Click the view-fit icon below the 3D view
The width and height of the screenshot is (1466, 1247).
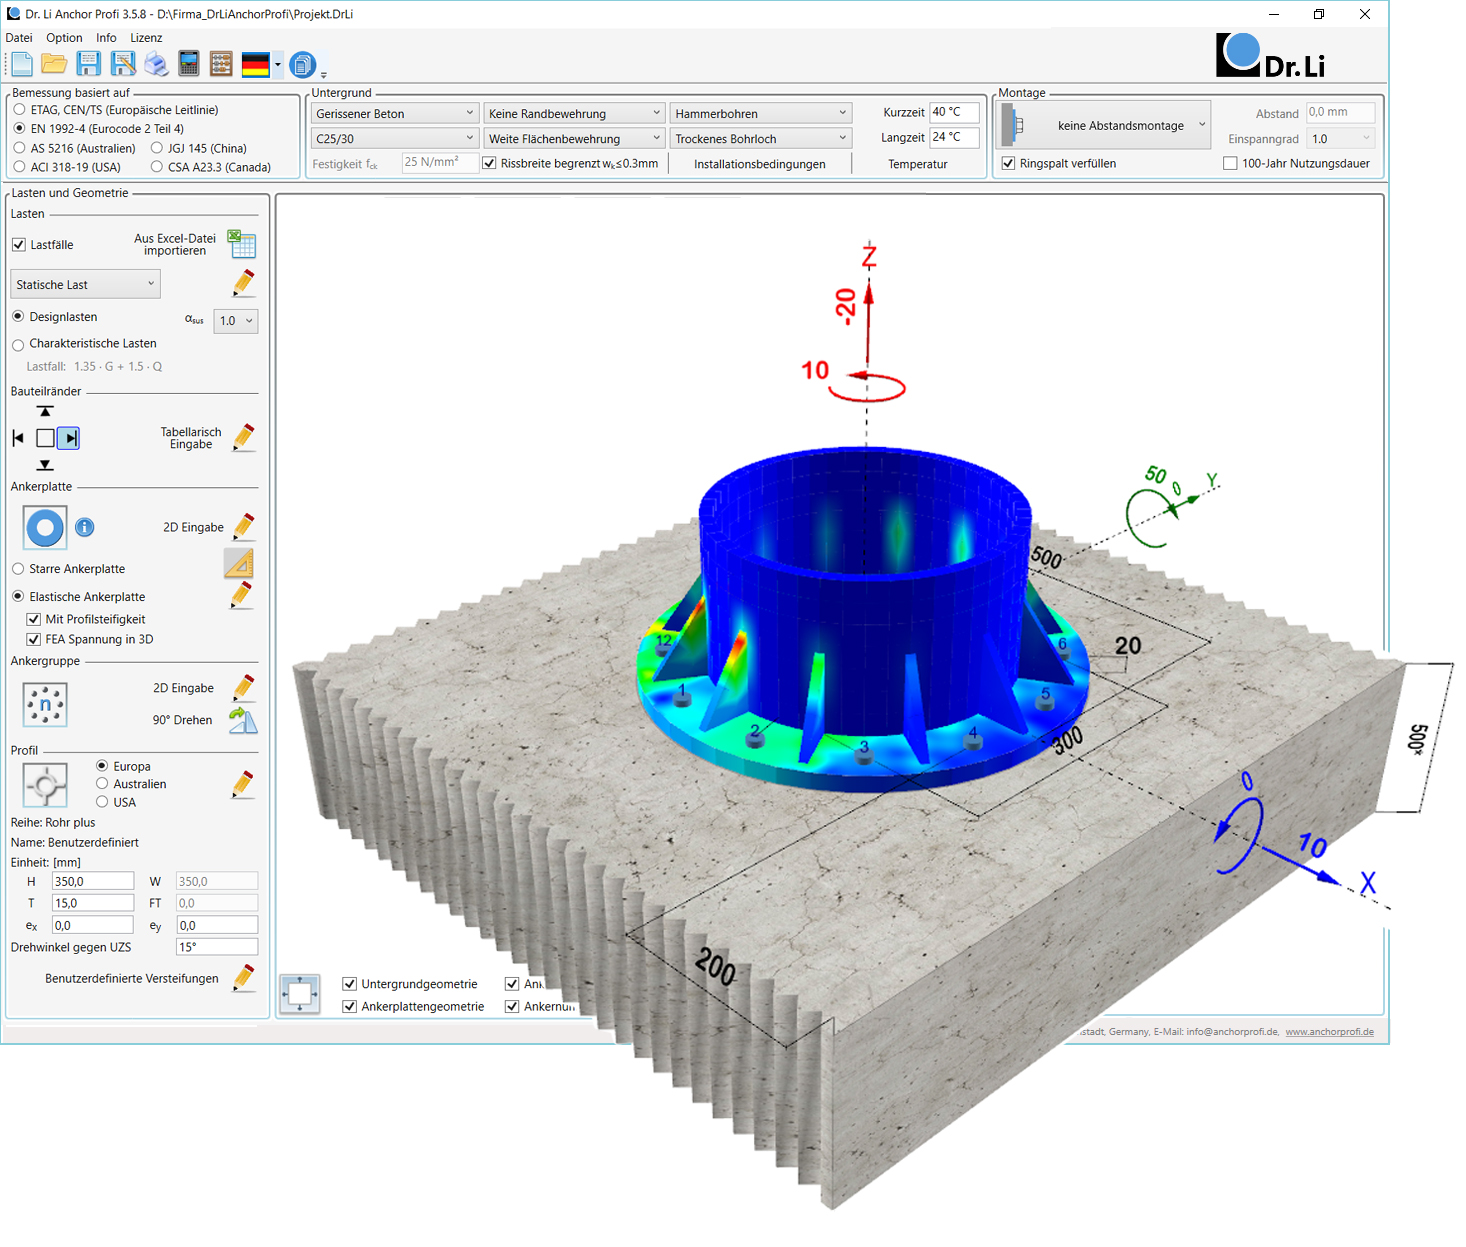[300, 995]
